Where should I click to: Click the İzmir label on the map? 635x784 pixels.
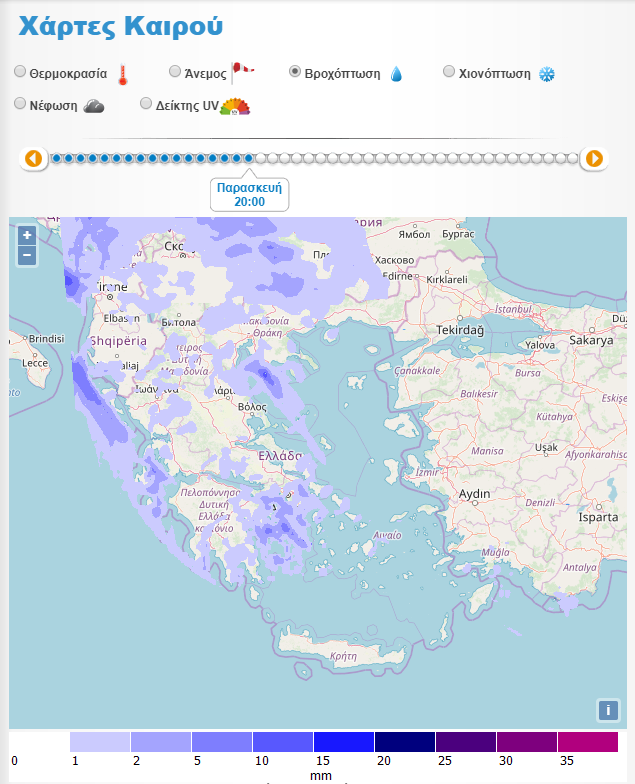pos(427,472)
